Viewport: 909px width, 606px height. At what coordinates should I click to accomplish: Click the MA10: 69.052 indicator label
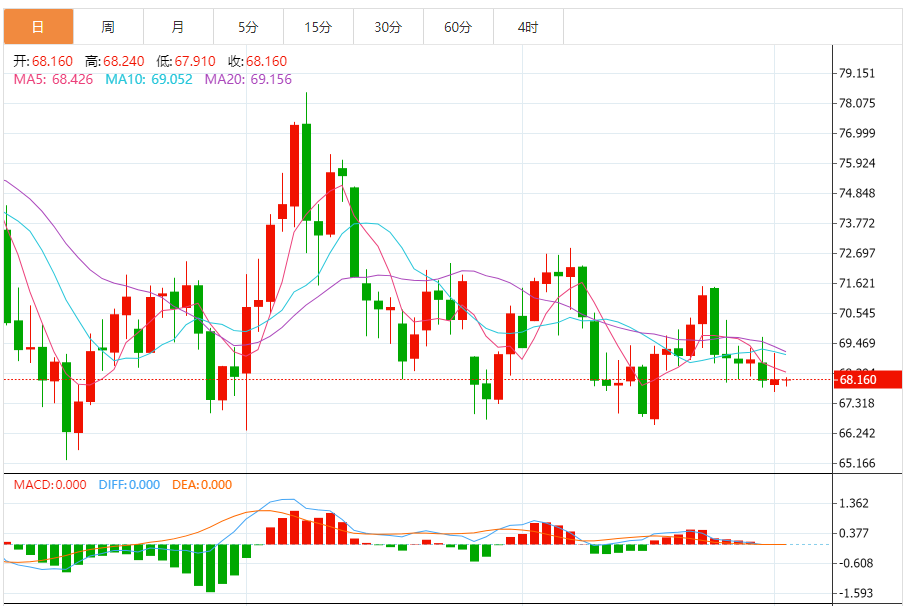pos(149,79)
